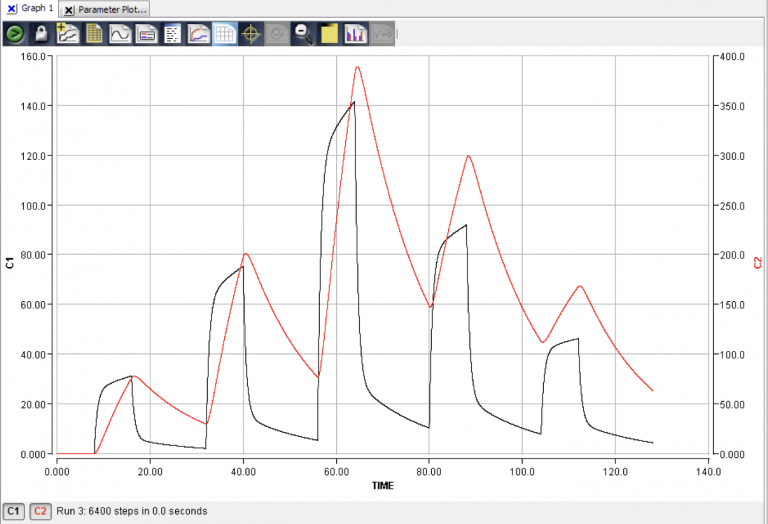The width and height of the screenshot is (768, 524).
Task: Close the Graph 1 tab
Action: tap(11, 9)
